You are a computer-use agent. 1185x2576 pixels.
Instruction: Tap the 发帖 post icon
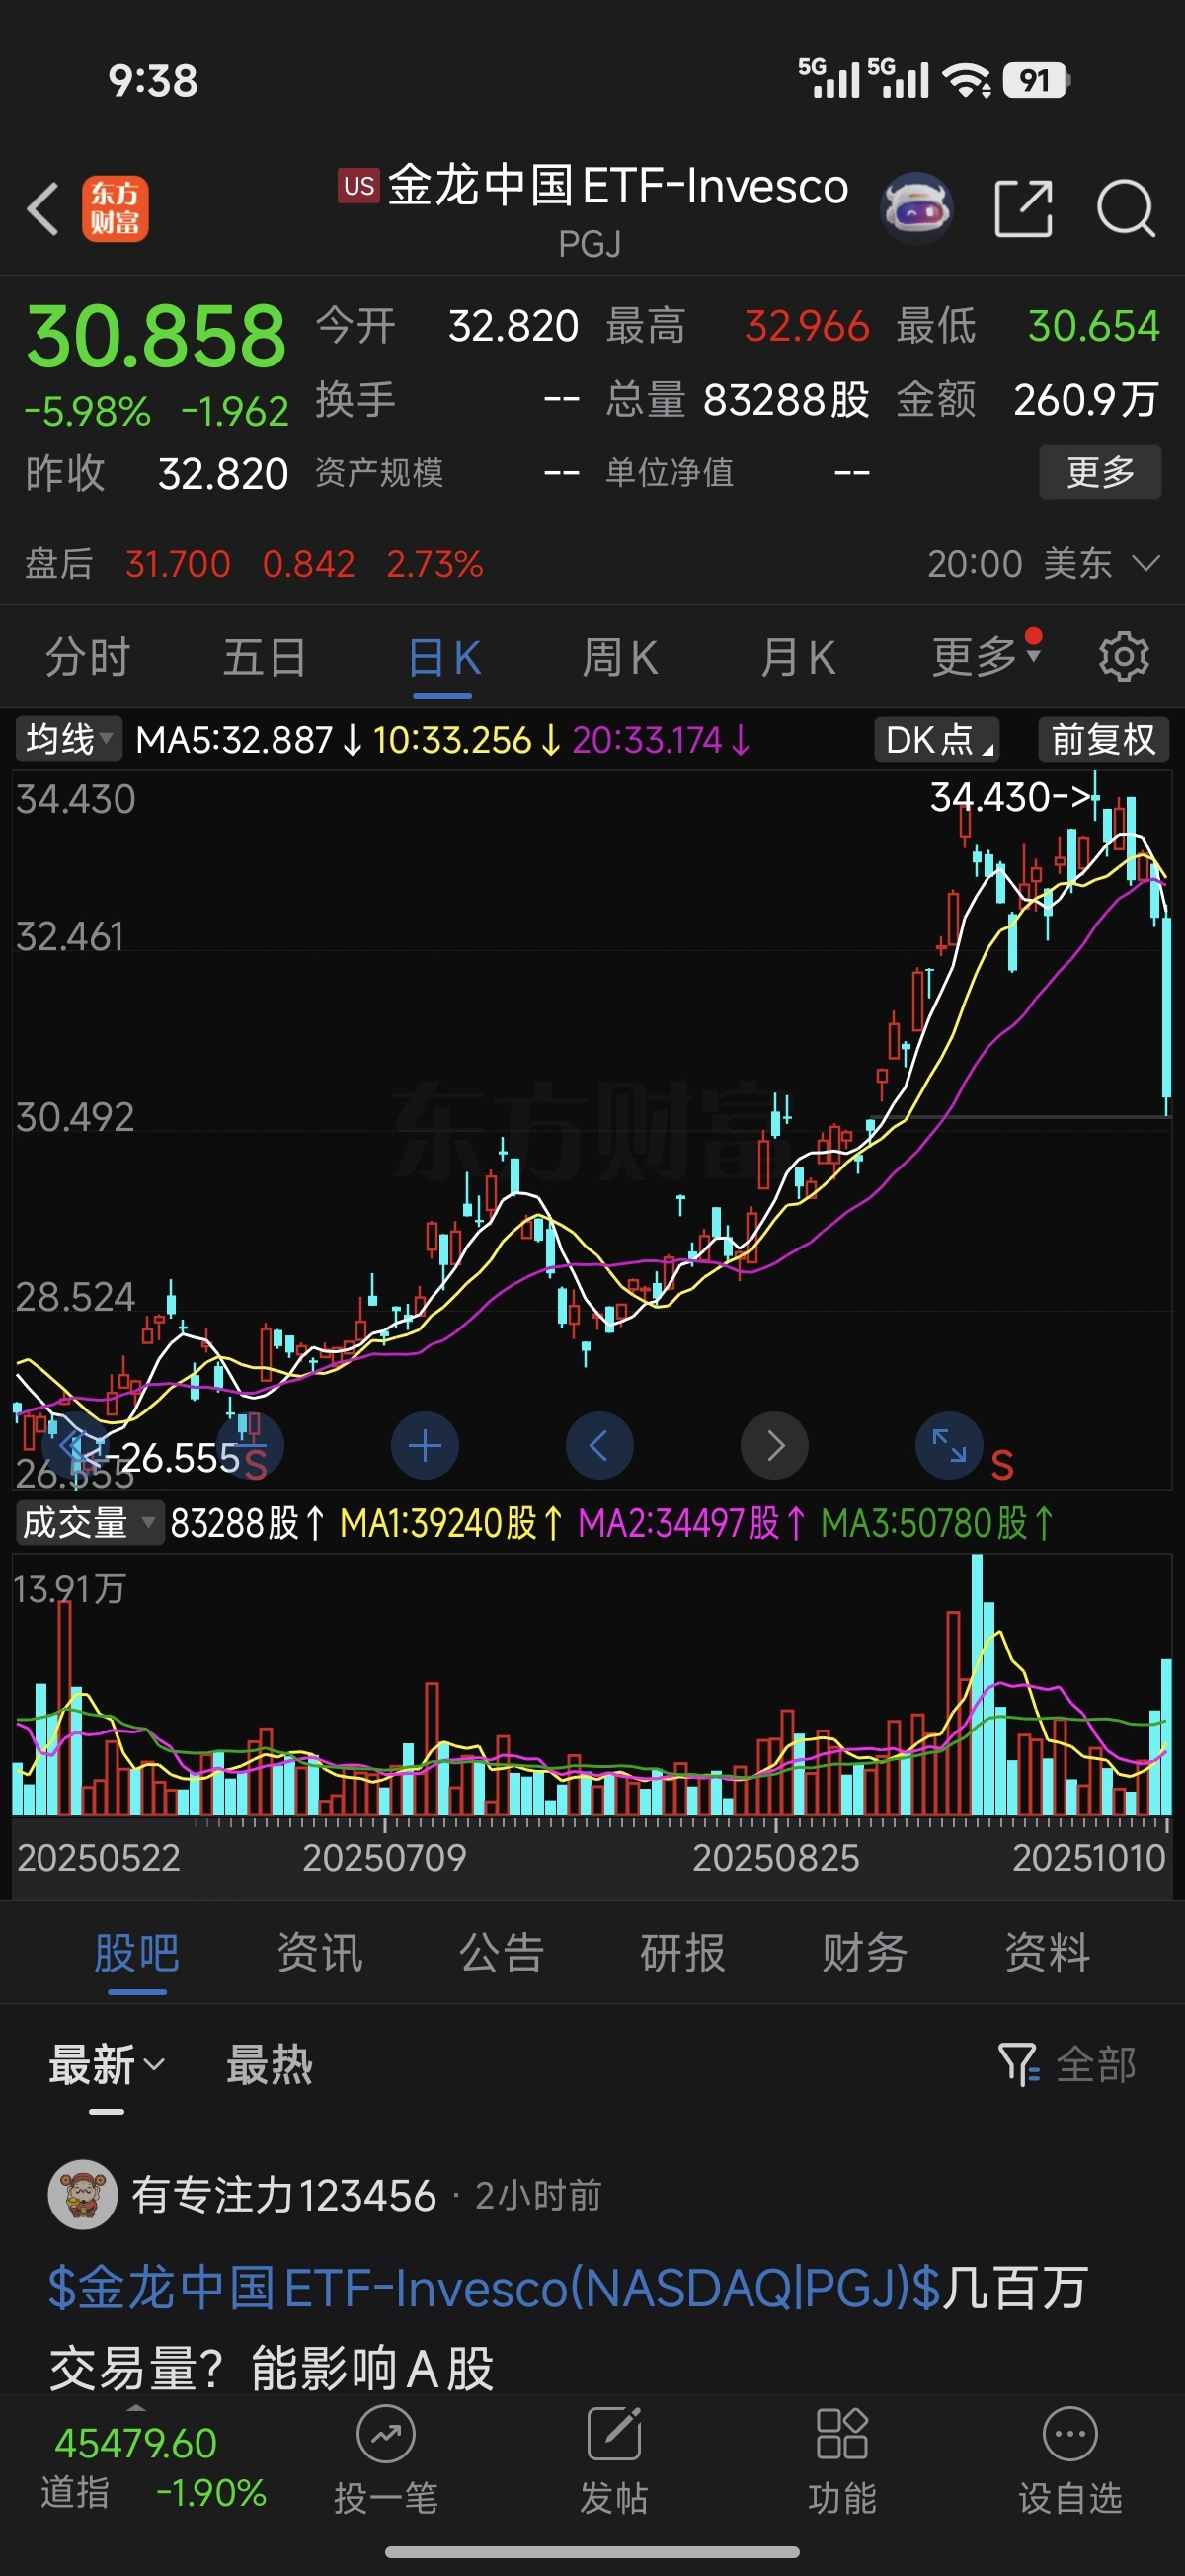point(614,2460)
